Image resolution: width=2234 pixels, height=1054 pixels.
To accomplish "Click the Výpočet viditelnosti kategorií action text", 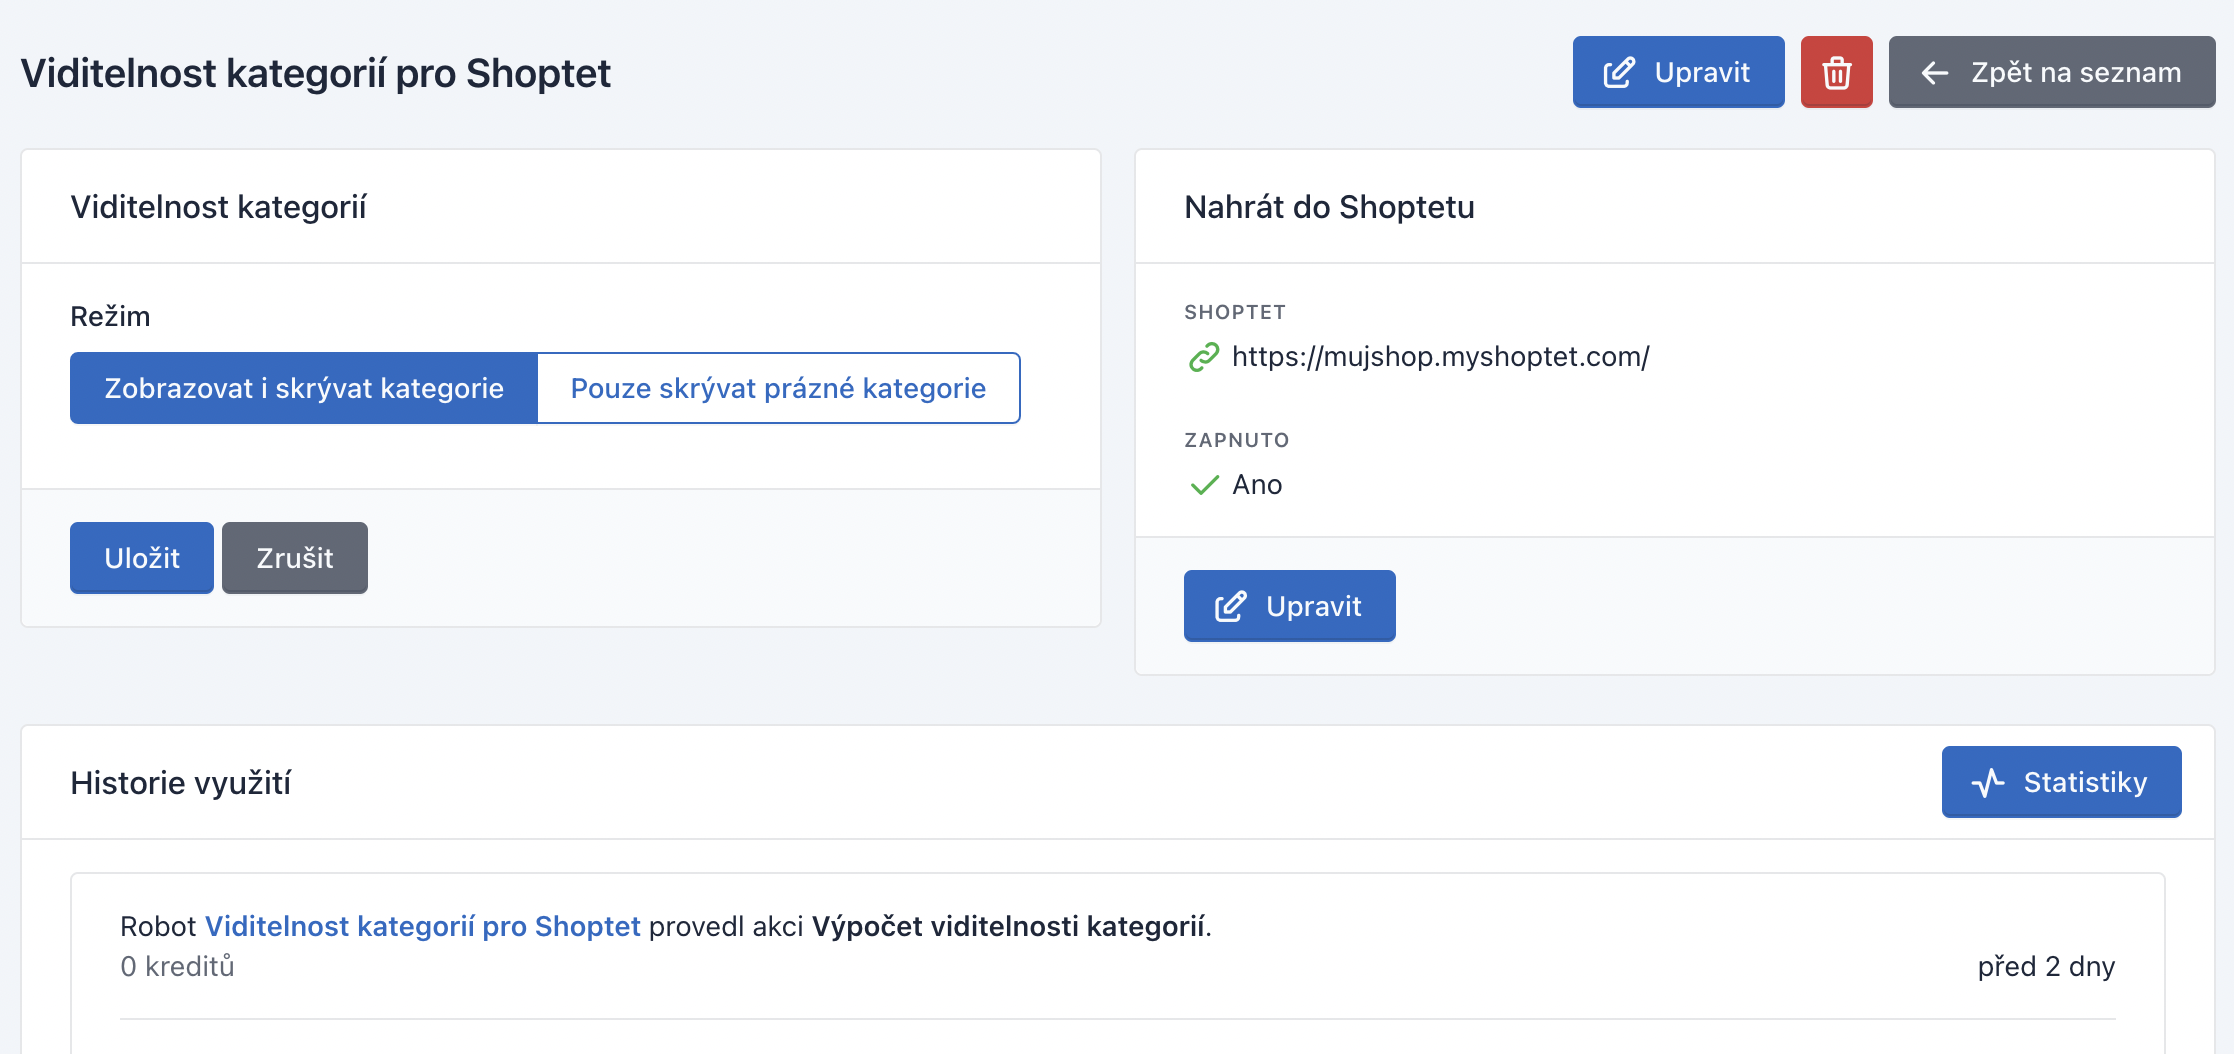I will tap(1008, 926).
